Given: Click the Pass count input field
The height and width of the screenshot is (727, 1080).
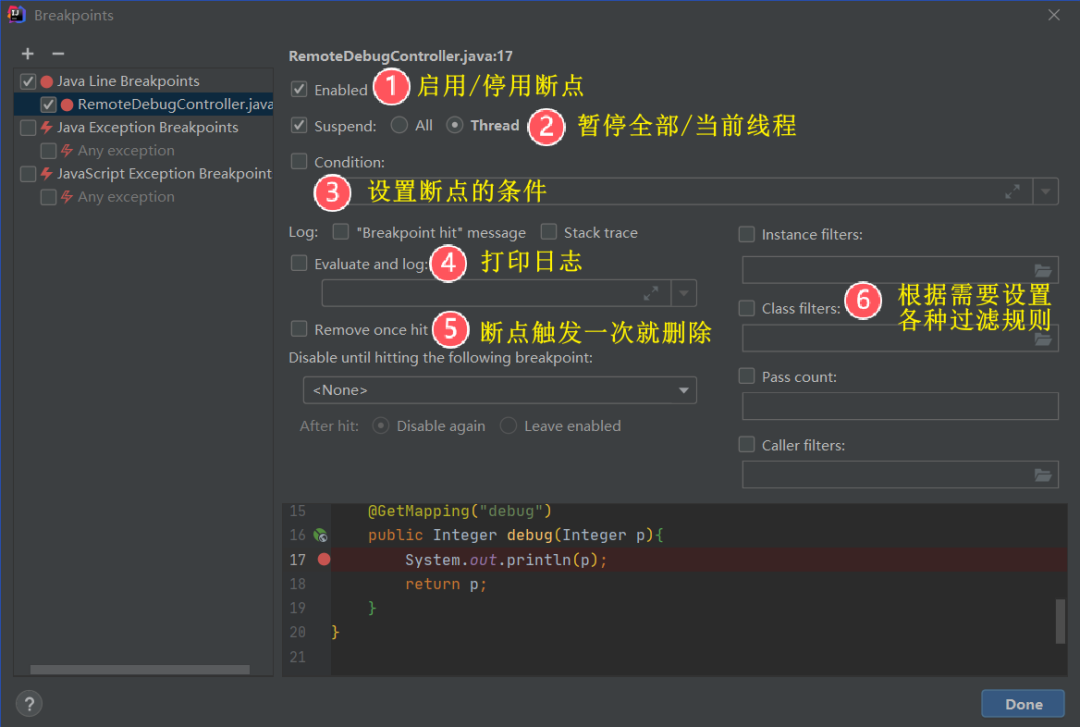Looking at the screenshot, I should coord(899,406).
